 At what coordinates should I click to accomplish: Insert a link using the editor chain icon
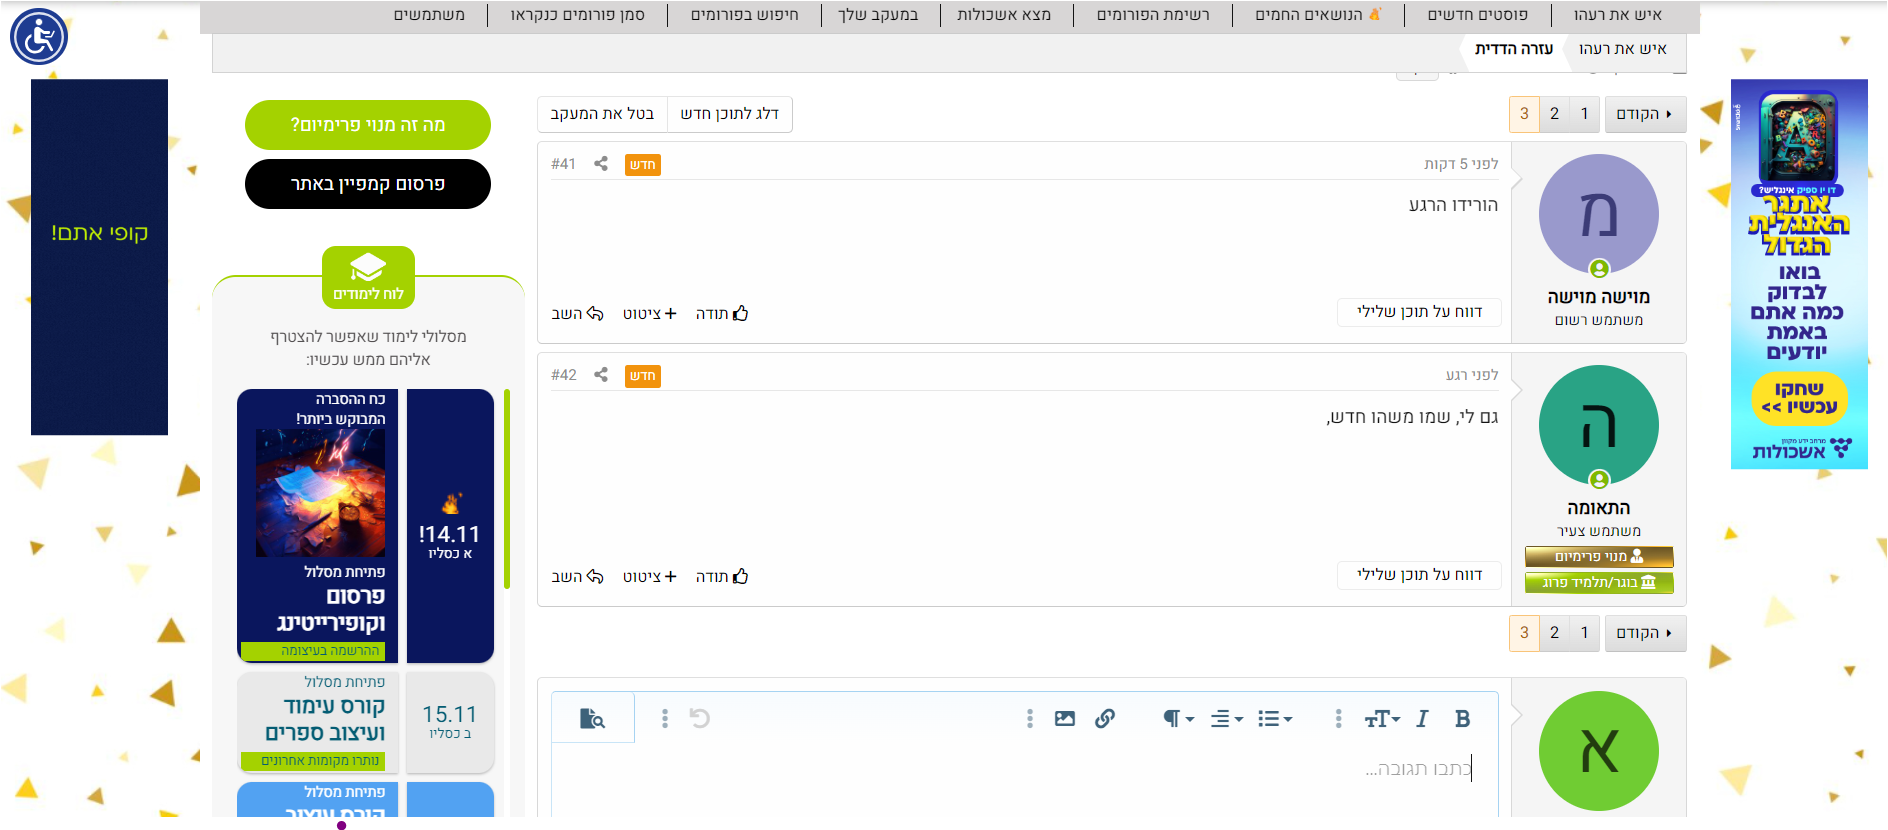(1105, 718)
